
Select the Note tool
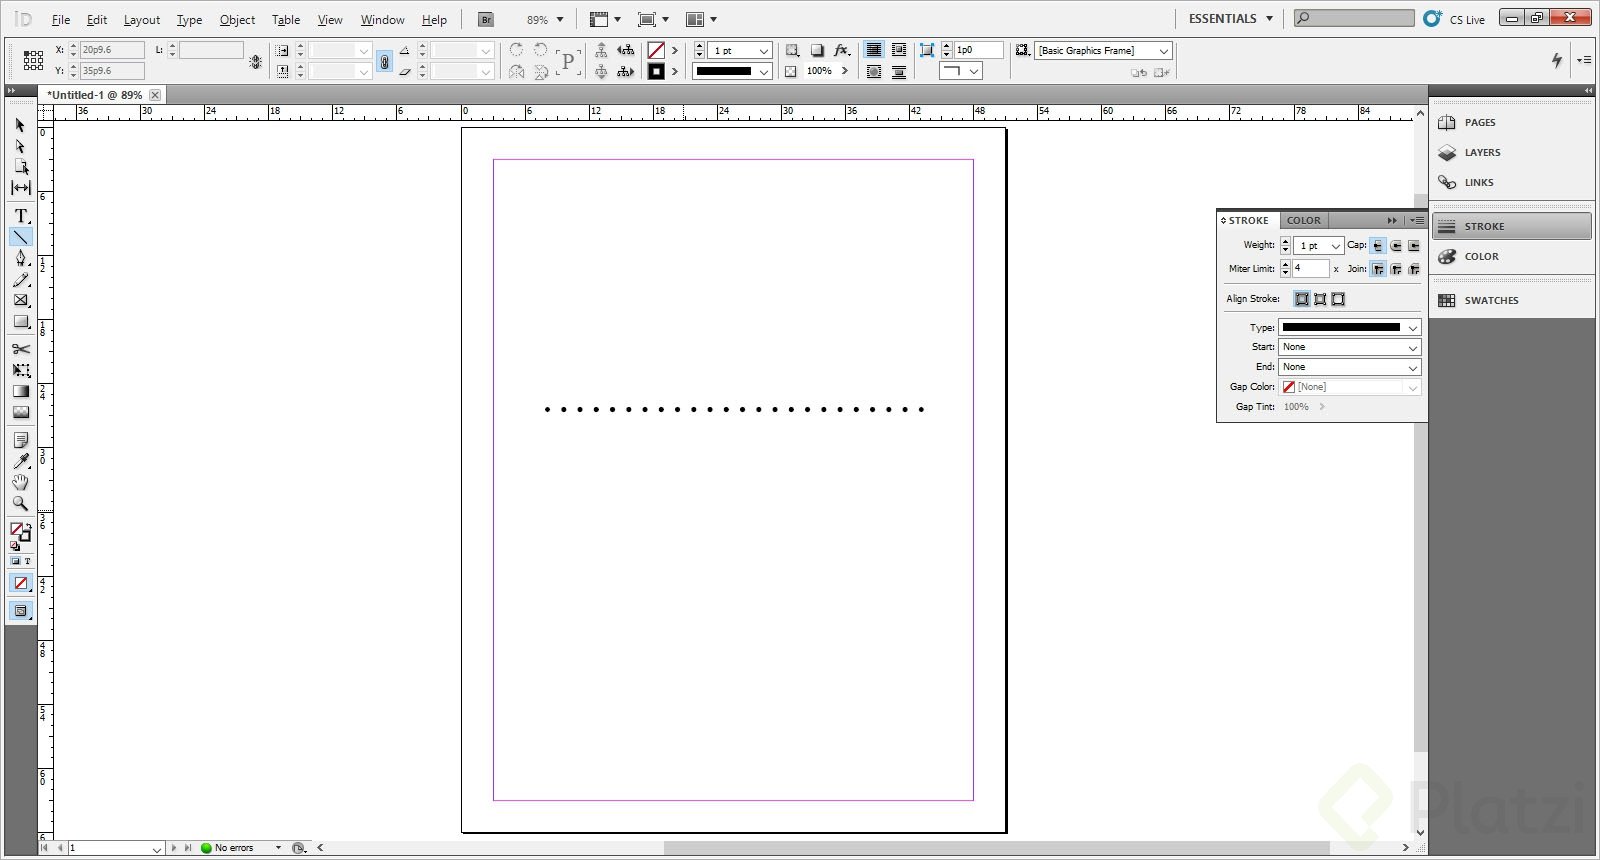tap(20, 440)
